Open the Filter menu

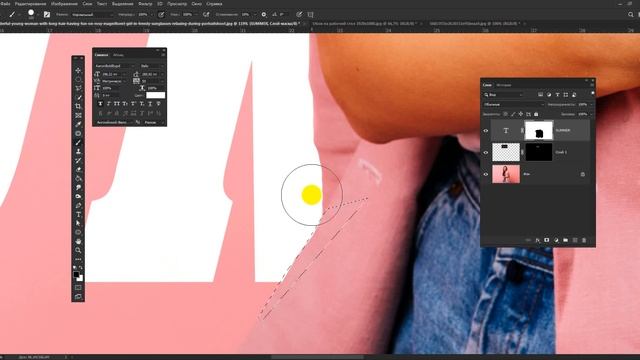tap(145, 4)
